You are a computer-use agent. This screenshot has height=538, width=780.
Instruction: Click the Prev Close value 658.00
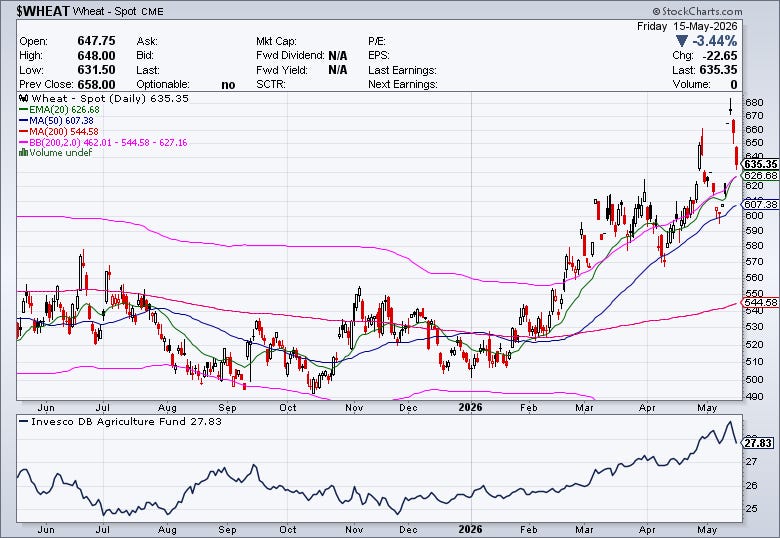tap(96, 84)
